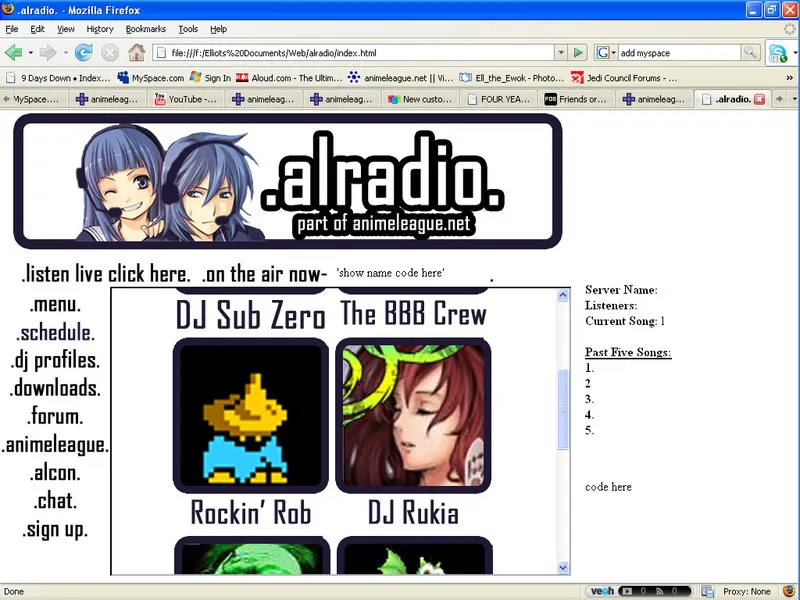Open the .dj profiles. link
This screenshot has width=800, height=600.
[55, 361]
